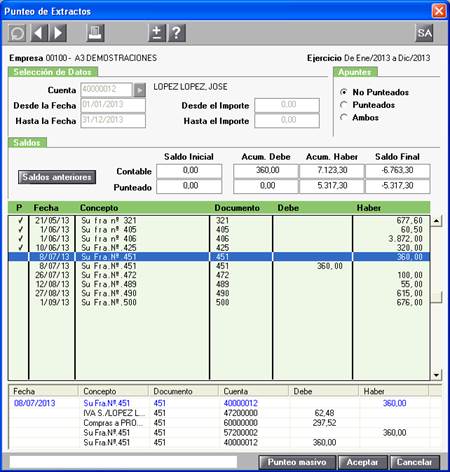Click the Concepto column header in green bar
The width and height of the screenshot is (450, 472).
point(99,208)
